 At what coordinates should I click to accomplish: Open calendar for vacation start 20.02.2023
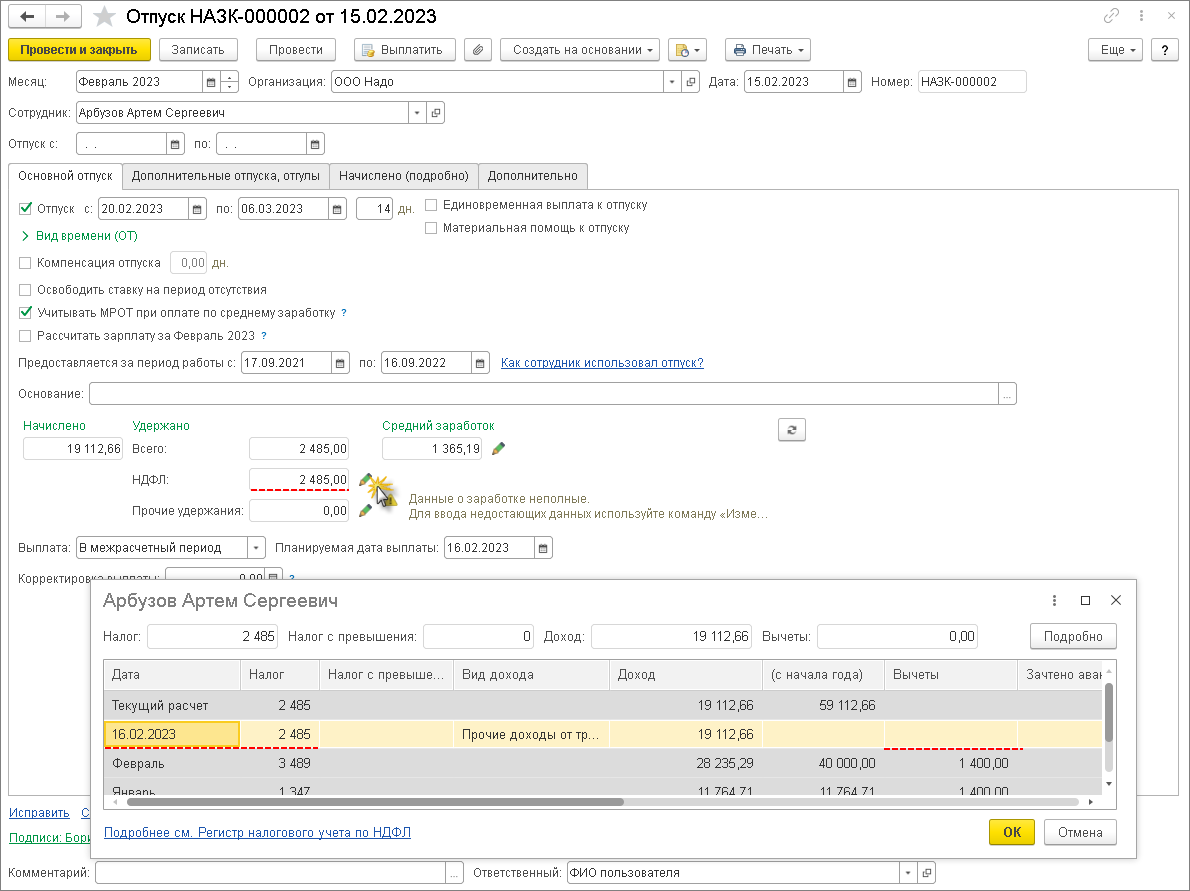pyautogui.click(x=197, y=209)
